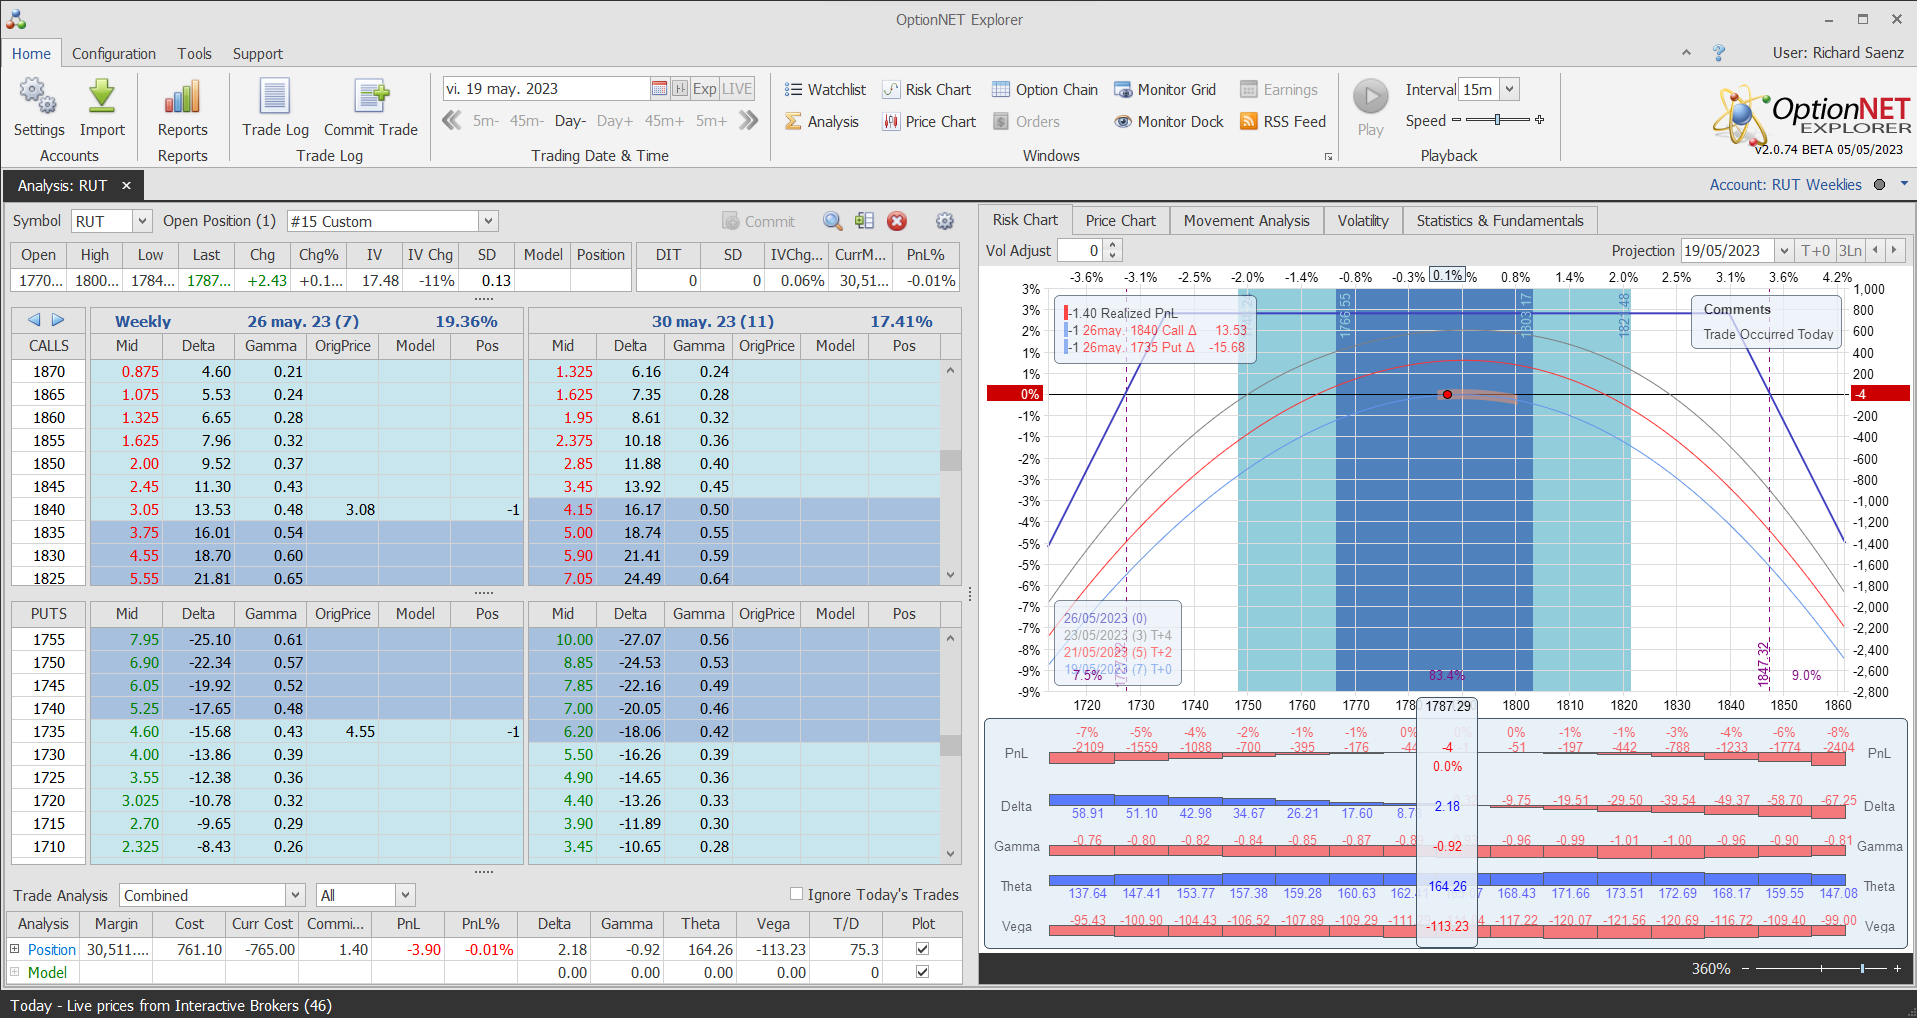
Task: Open the calendar date picker icon
Action: (x=659, y=89)
